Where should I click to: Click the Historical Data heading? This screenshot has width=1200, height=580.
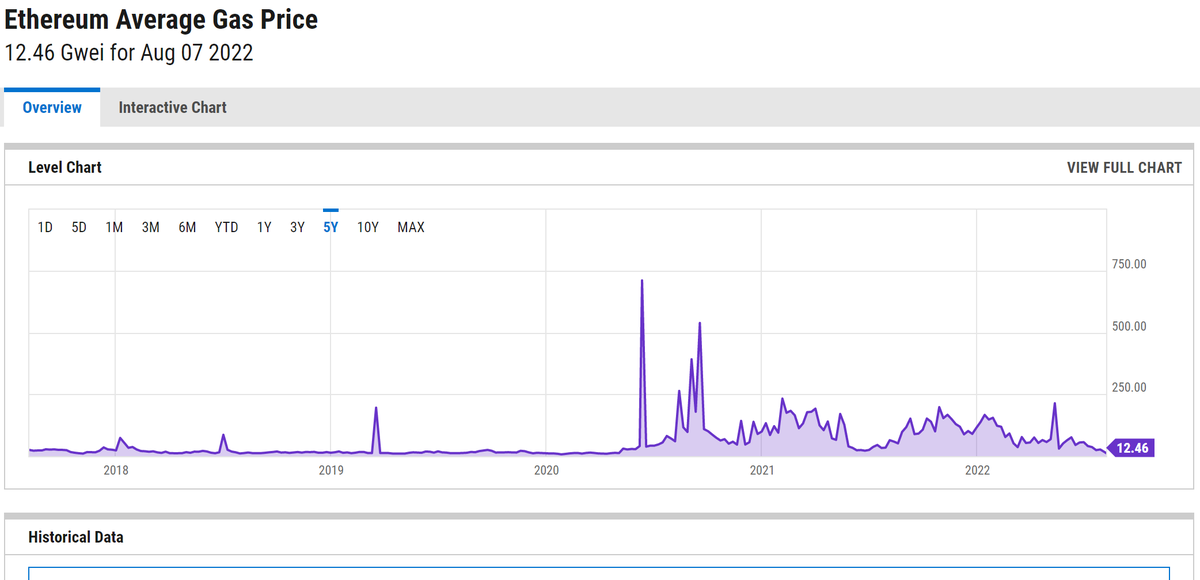[x=76, y=537]
